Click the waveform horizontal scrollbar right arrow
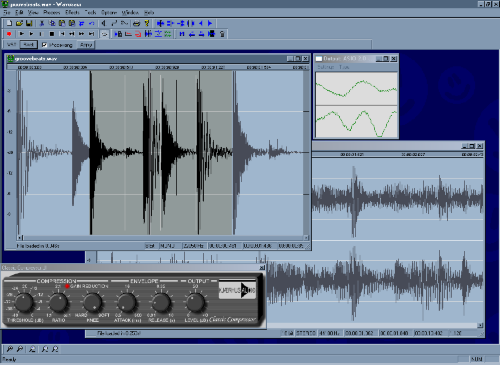The height and width of the screenshot is (365, 500). [x=306, y=238]
